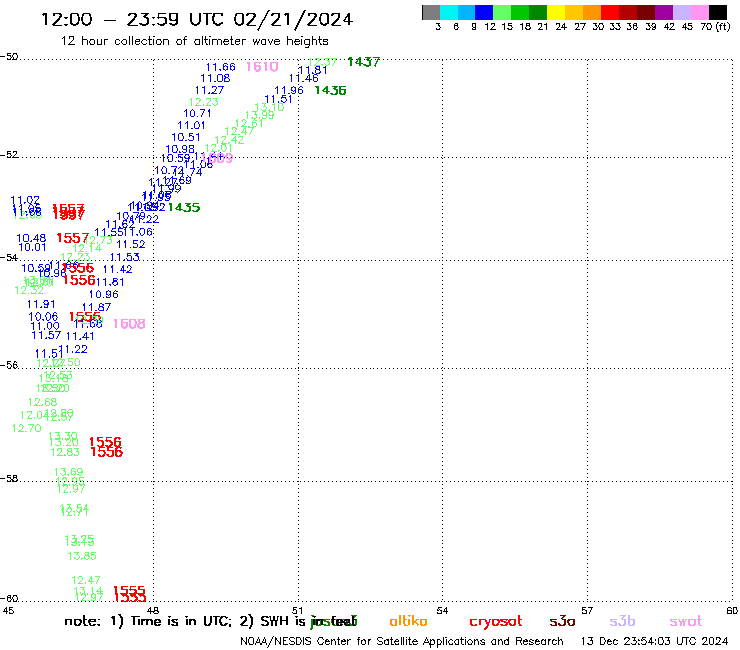Click the green '1437' time label

point(363,62)
